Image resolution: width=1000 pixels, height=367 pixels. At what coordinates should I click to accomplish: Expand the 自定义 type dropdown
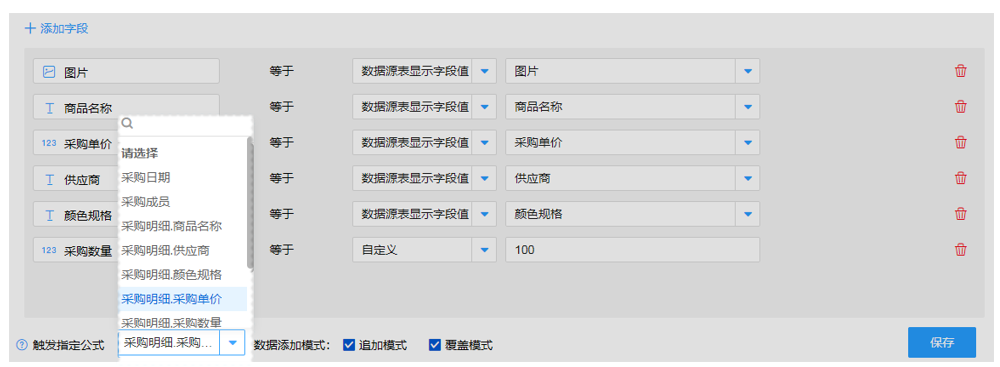click(x=484, y=250)
